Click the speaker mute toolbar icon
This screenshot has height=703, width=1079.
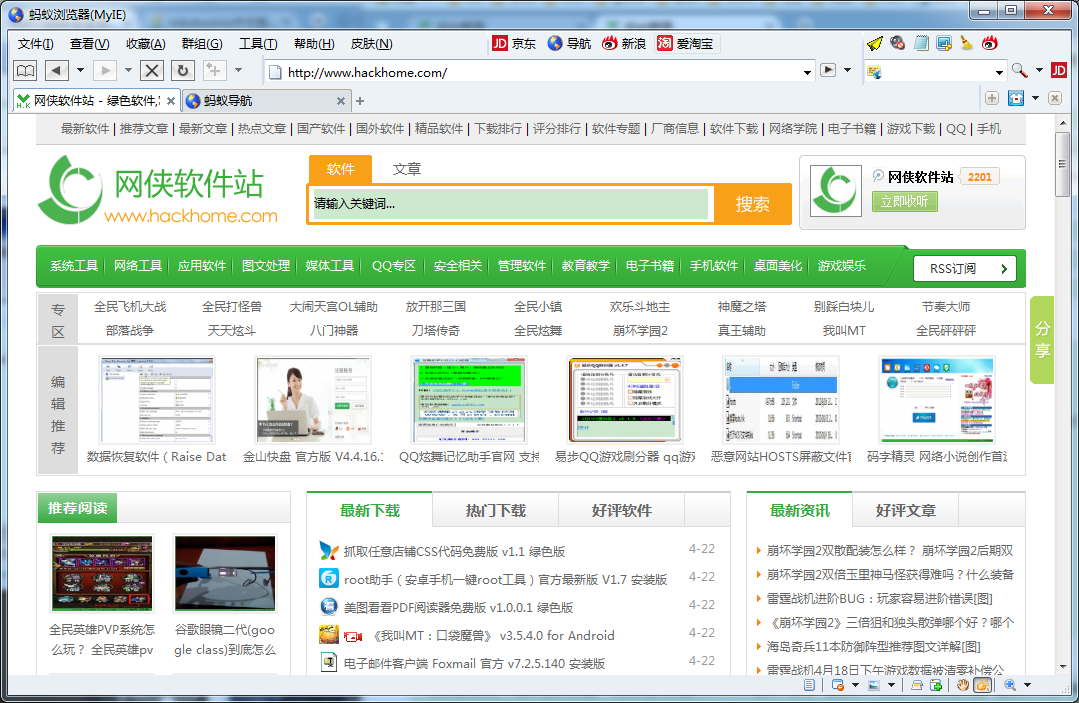[897, 43]
